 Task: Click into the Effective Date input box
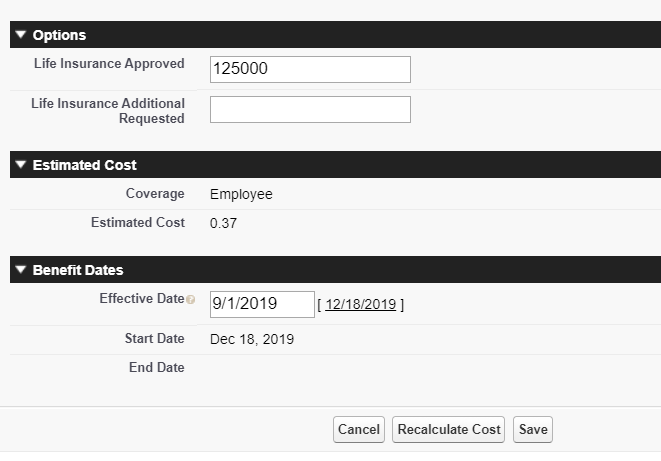262,304
